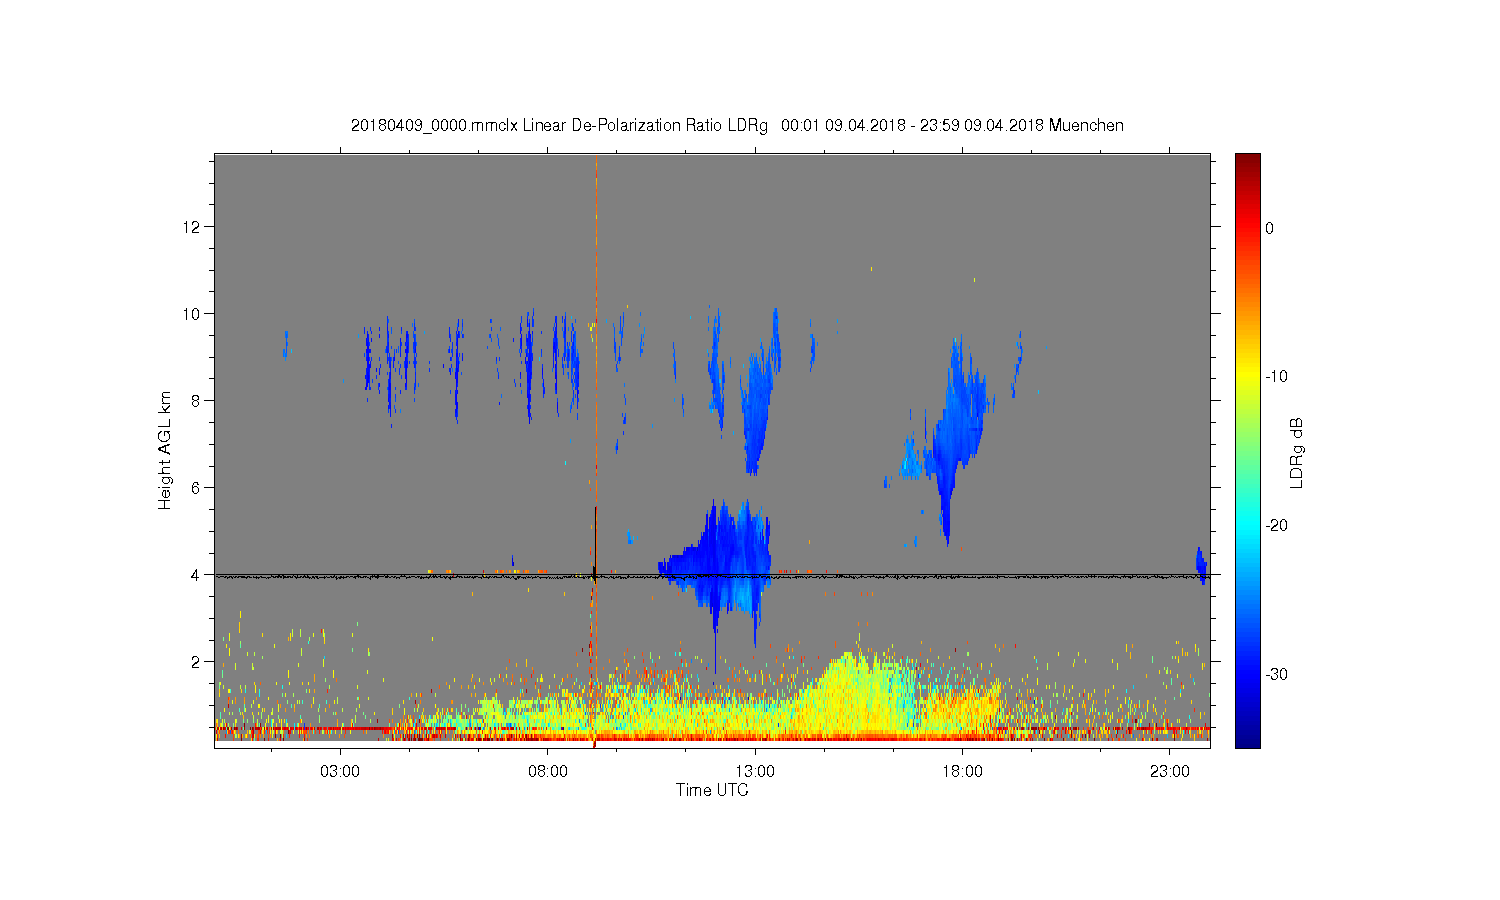1500x900 pixels.
Task: Click the height tick label 6
Action: pos(196,488)
